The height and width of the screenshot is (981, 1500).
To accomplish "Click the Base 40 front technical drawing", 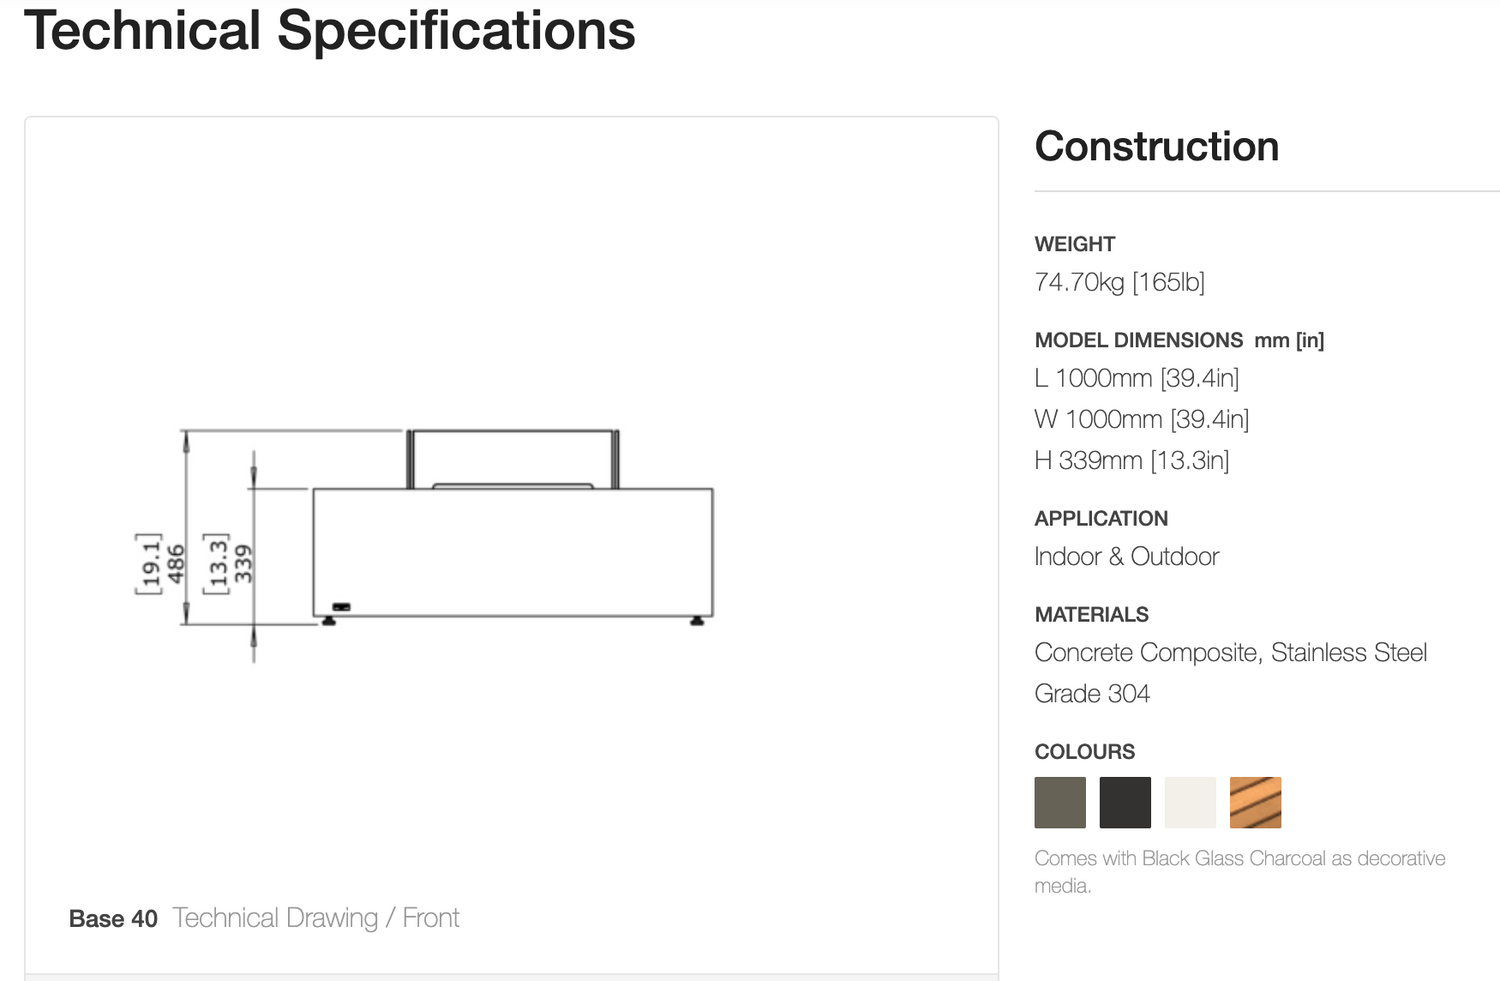I will pyautogui.click(x=424, y=545).
